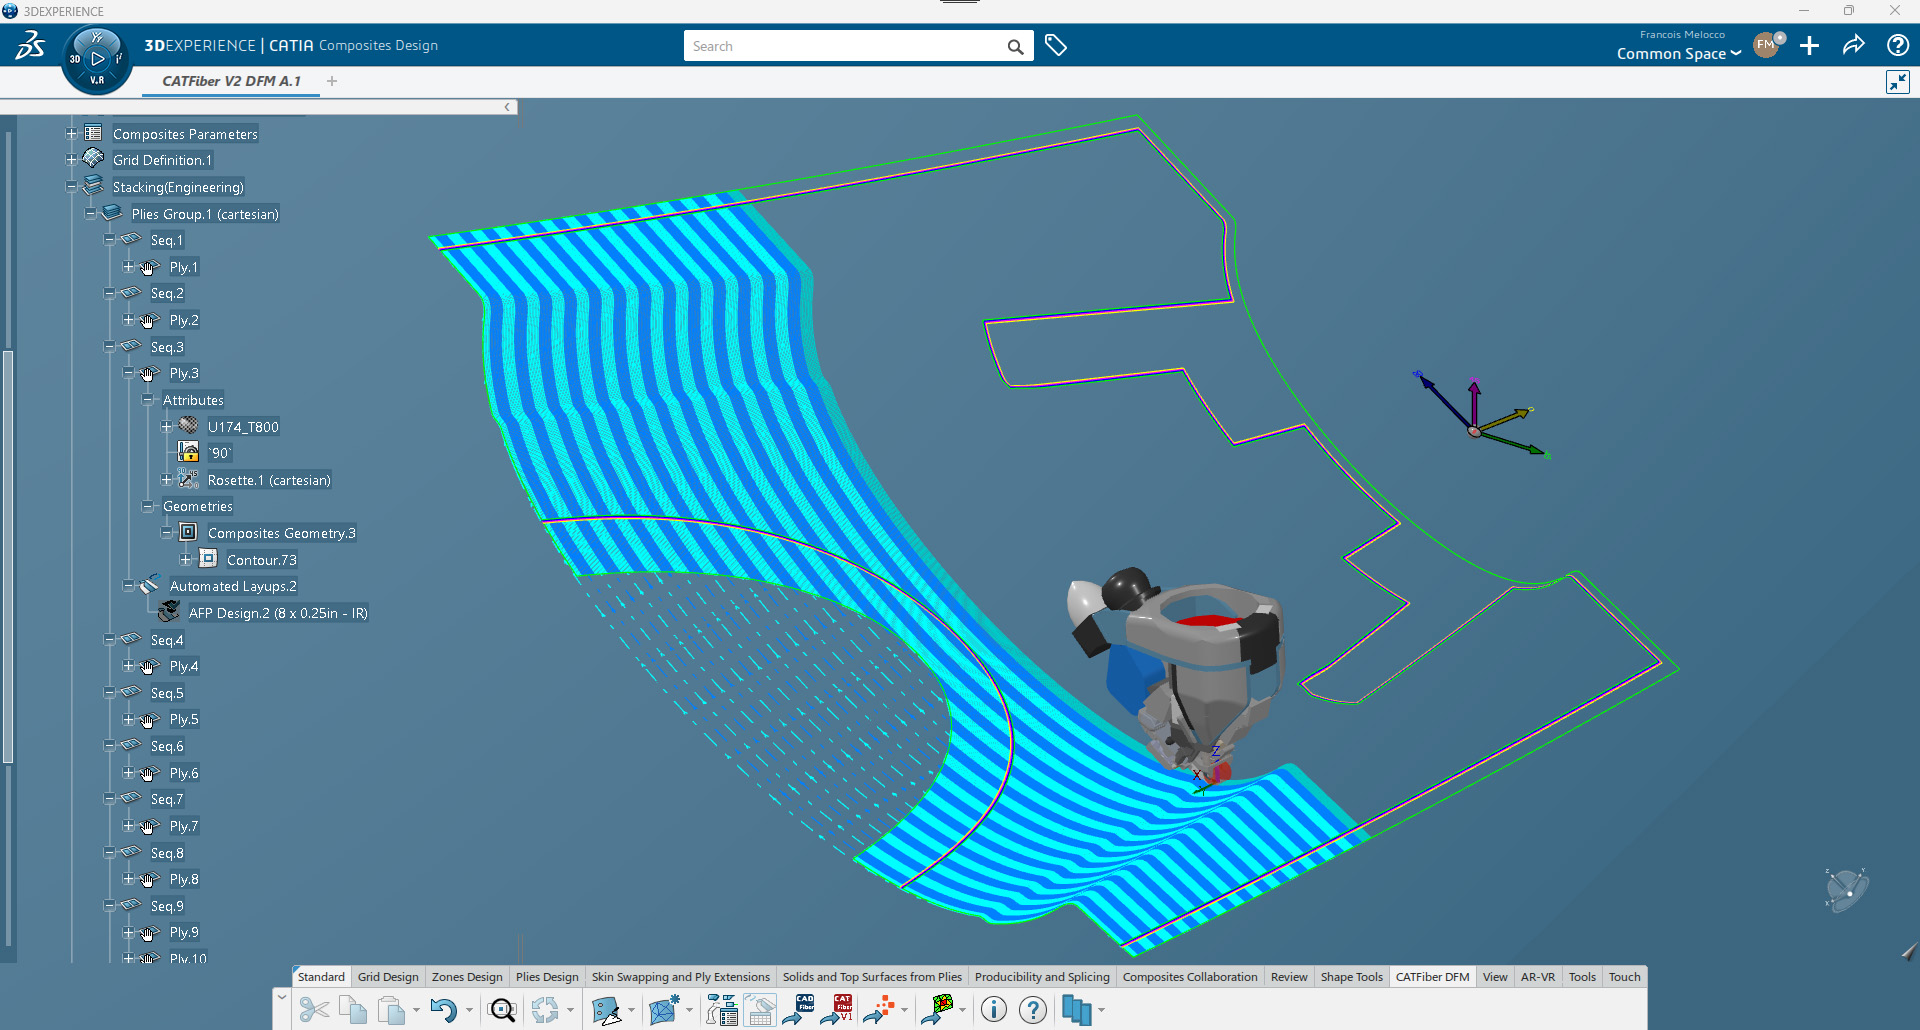The image size is (1920, 1030).
Task: Open the Common Space dropdown
Action: [x=1678, y=54]
